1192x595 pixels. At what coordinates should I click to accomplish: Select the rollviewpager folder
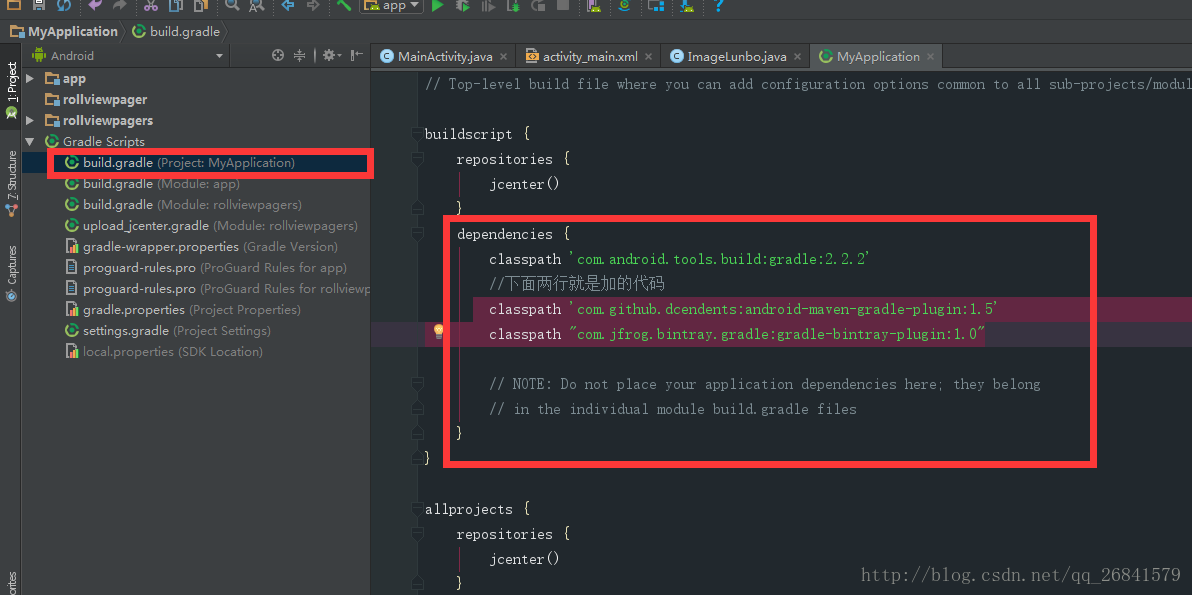click(96, 100)
